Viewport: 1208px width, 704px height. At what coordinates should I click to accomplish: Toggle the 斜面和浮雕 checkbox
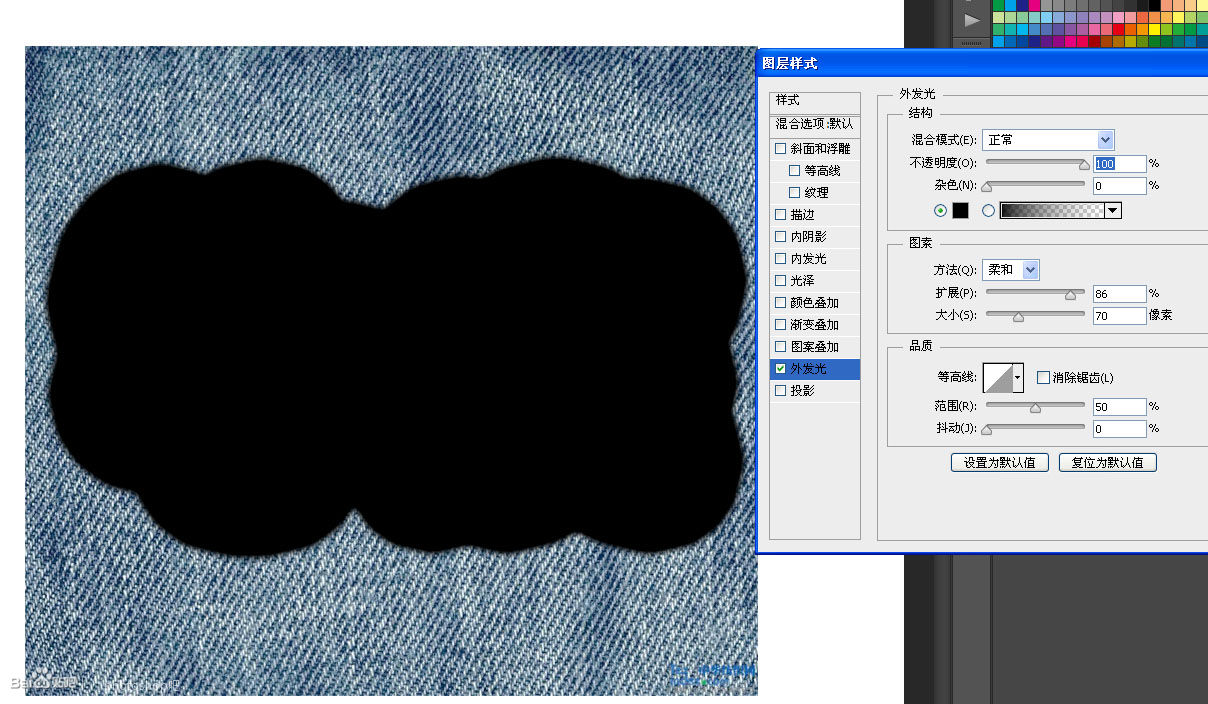pyautogui.click(x=781, y=149)
